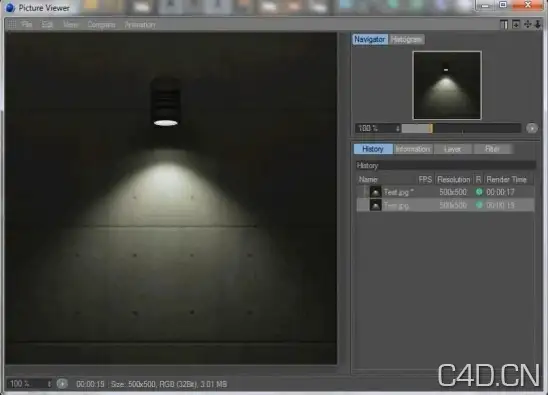This screenshot has height=395, width=548.
Task: Click the 'Size: 500x500, RGB (32Bit)' status text
Action: [154, 384]
